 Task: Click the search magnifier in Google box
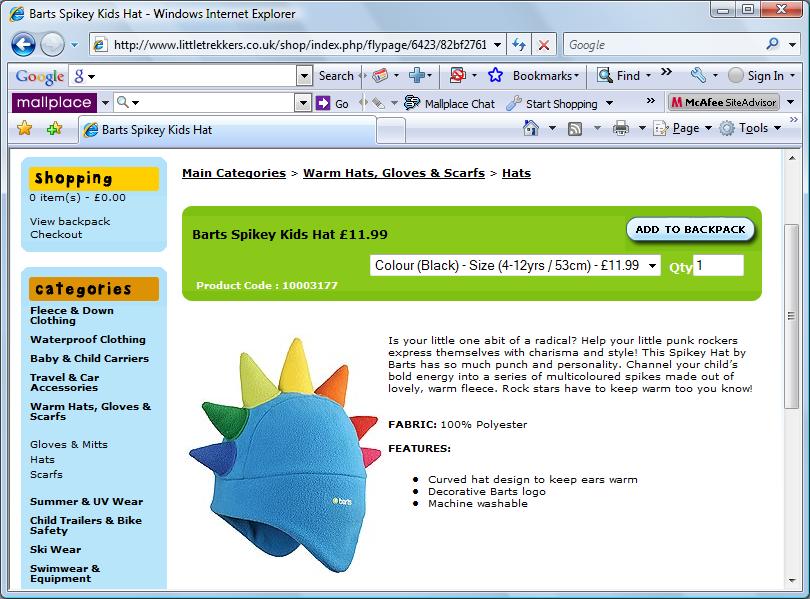click(x=773, y=44)
